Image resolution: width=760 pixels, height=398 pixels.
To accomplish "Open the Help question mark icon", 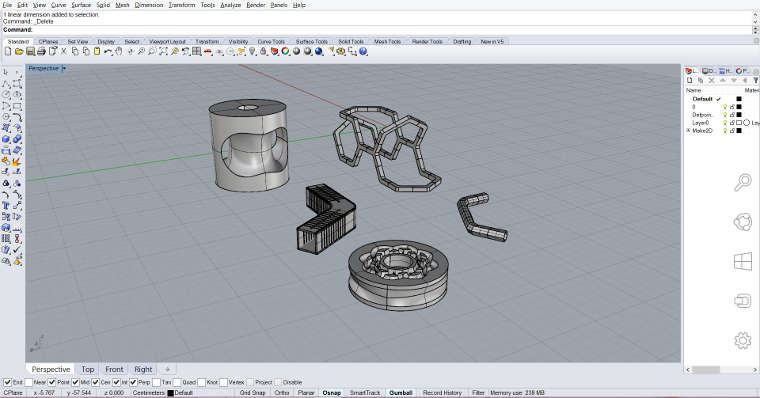I will (363, 51).
